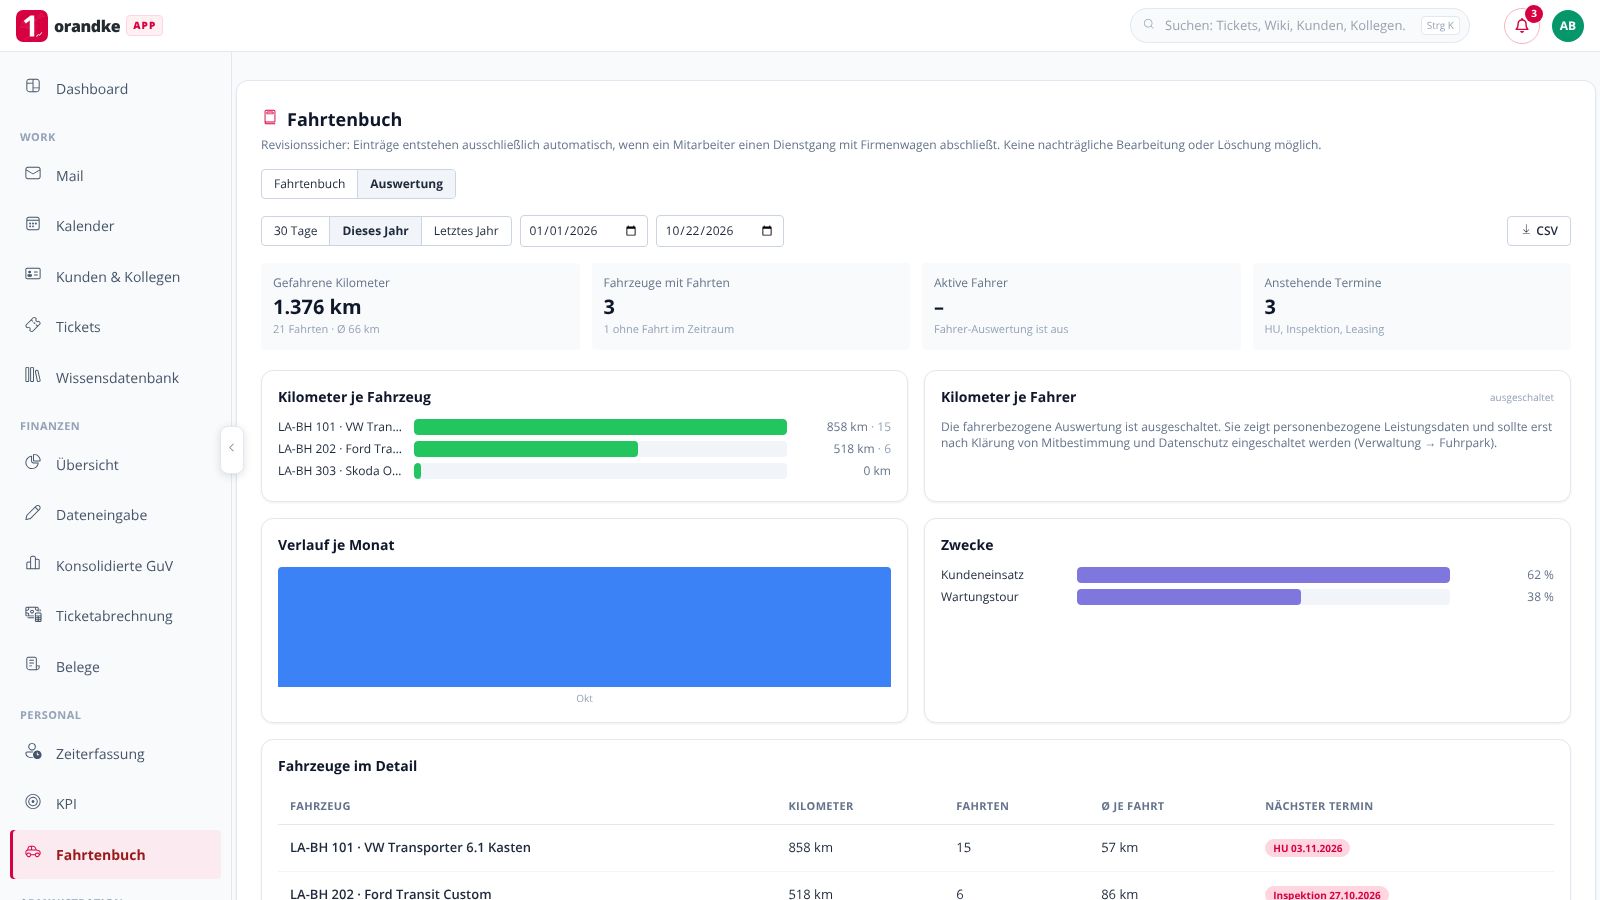
Task: Click the HU 03.11.2026 badge
Action: pyautogui.click(x=1307, y=848)
